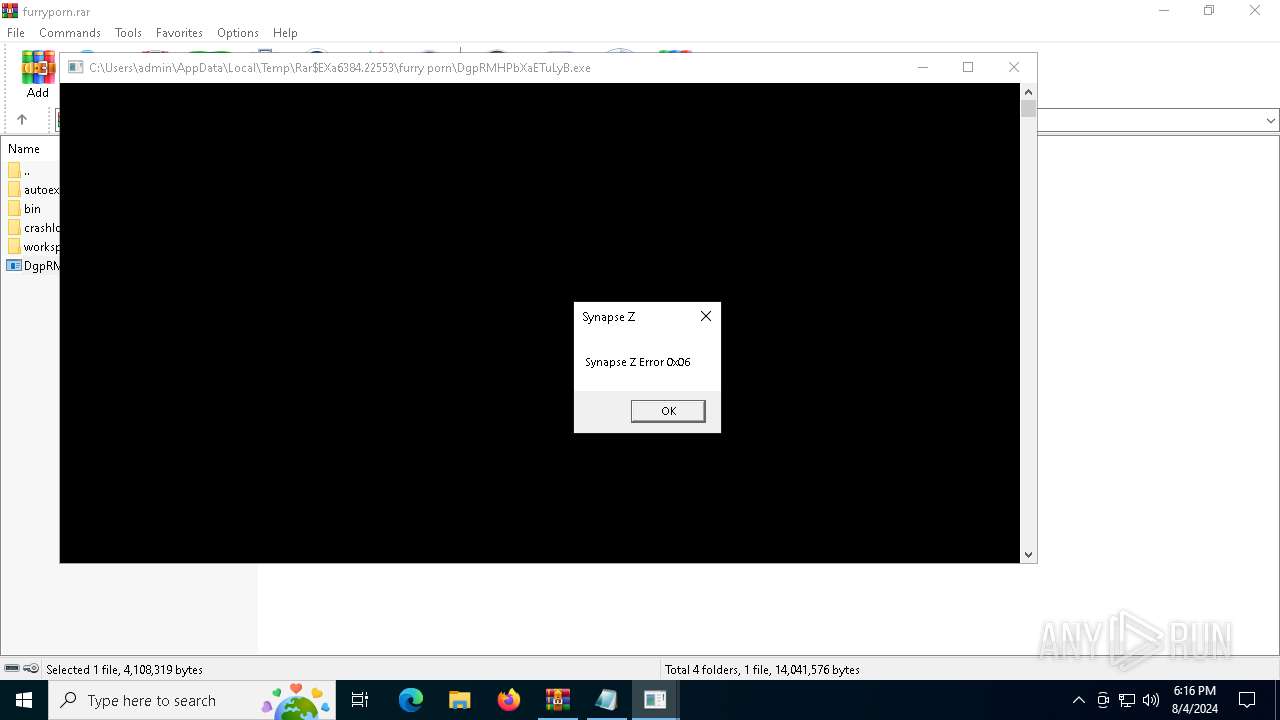Click the console window title bar icon

click(75, 68)
